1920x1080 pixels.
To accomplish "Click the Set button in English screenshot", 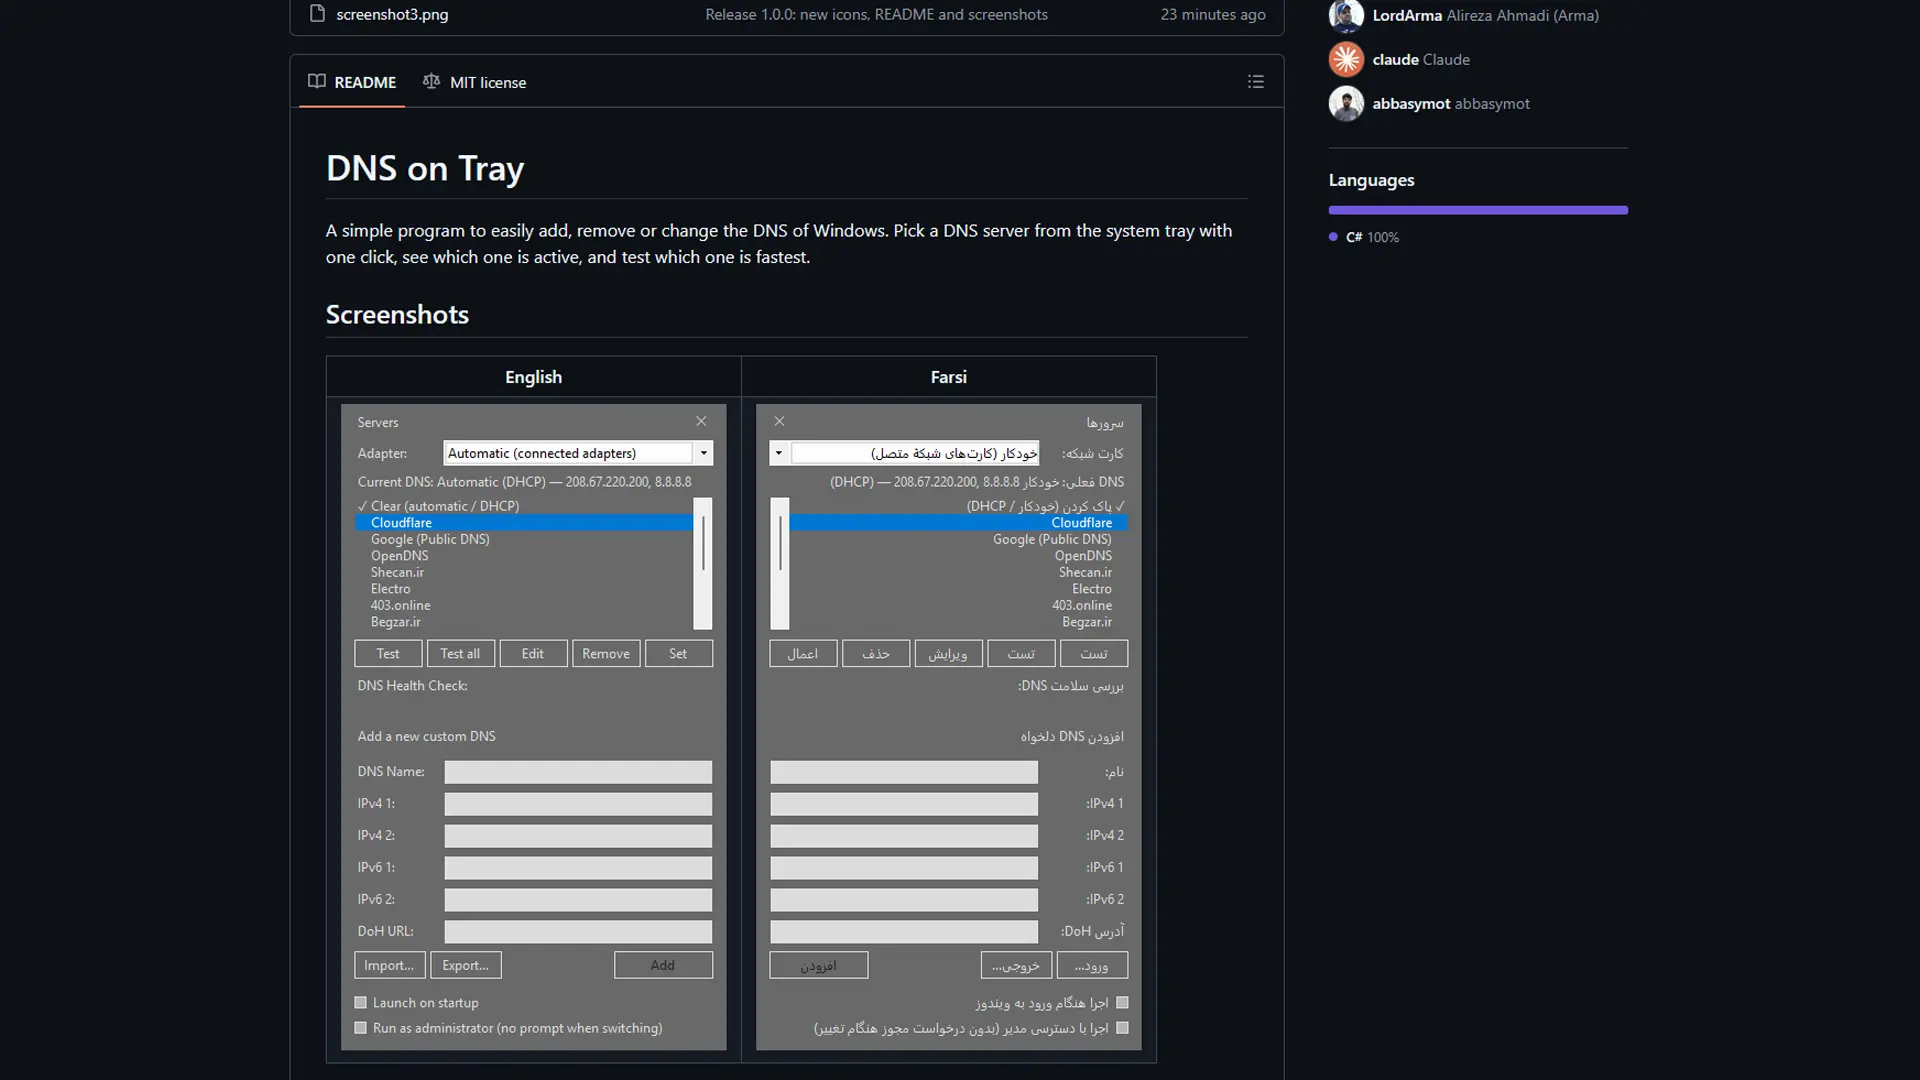I will point(678,653).
